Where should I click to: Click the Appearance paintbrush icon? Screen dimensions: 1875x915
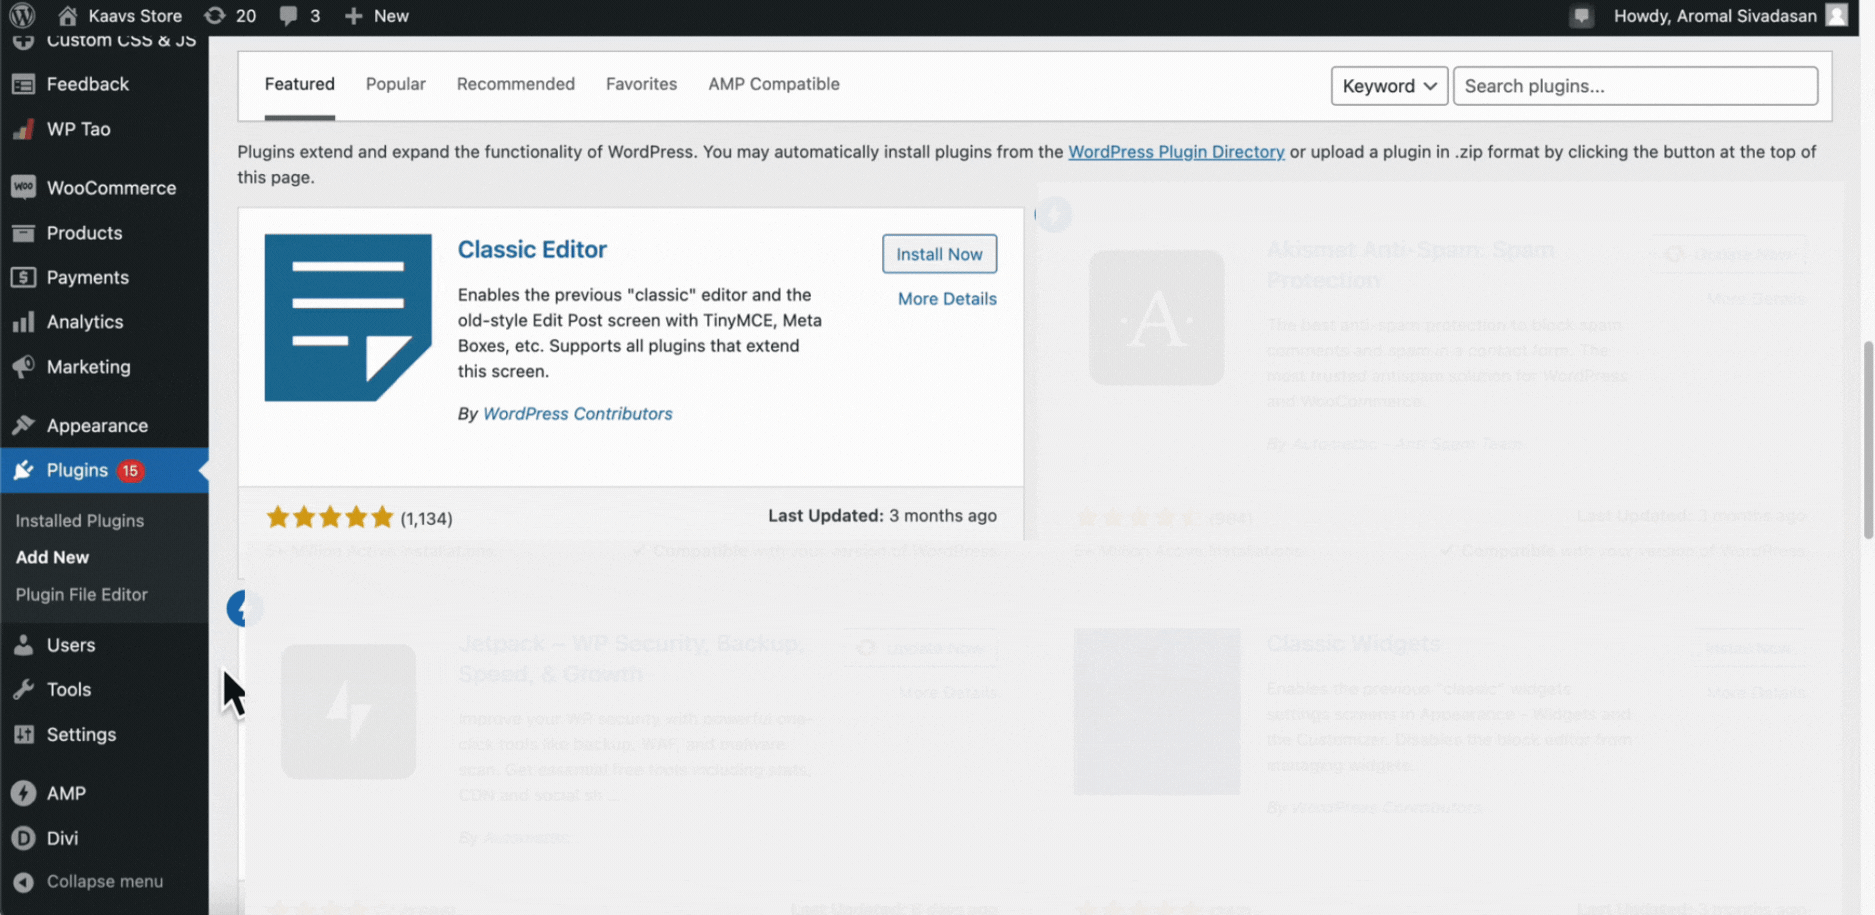point(23,425)
